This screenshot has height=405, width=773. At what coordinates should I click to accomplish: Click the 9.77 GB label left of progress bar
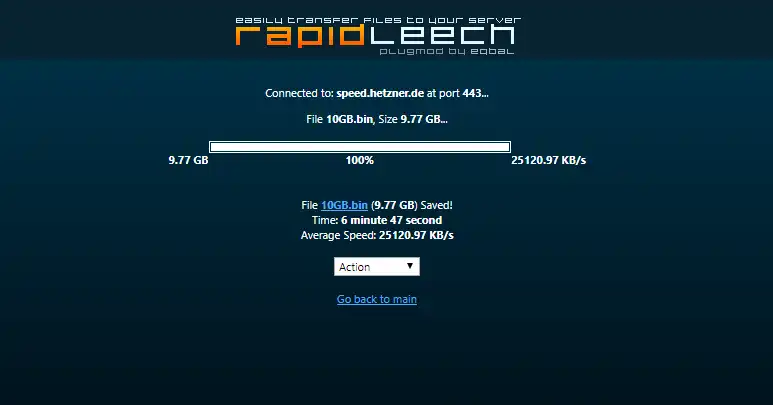[x=188, y=160]
